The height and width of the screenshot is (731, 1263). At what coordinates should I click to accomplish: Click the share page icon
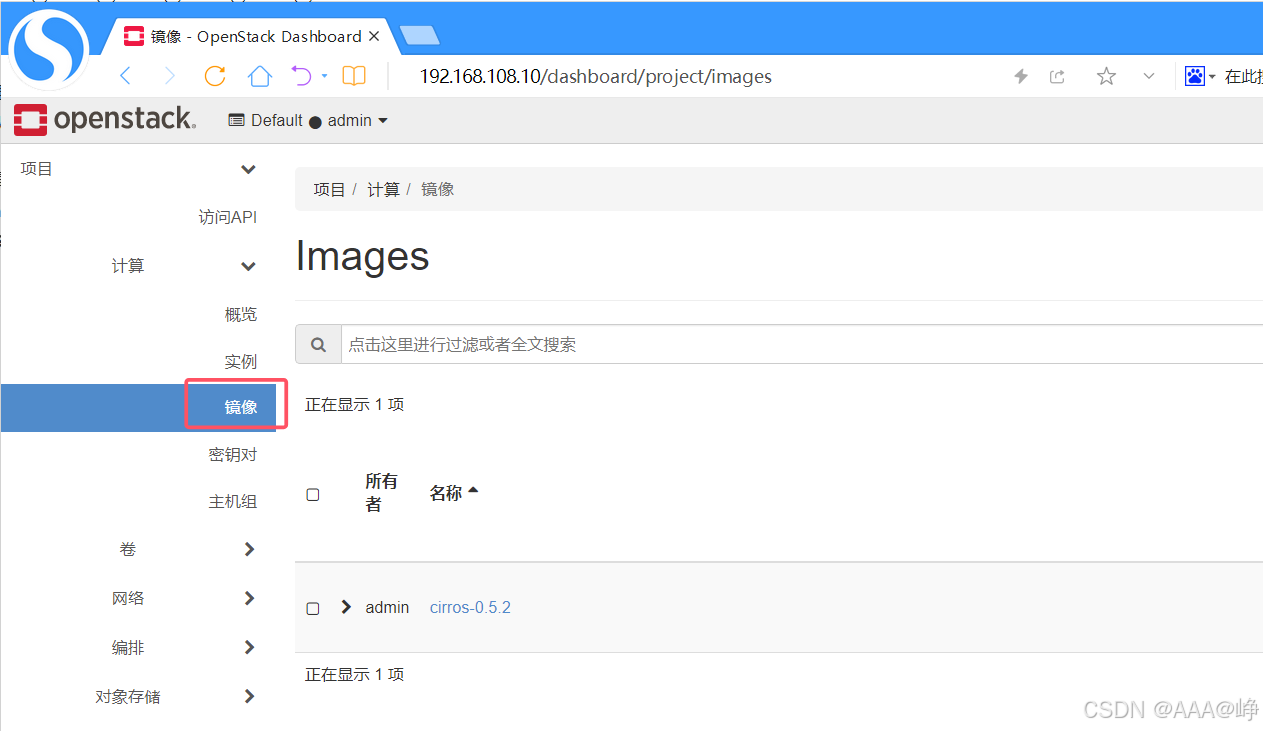click(x=1057, y=76)
